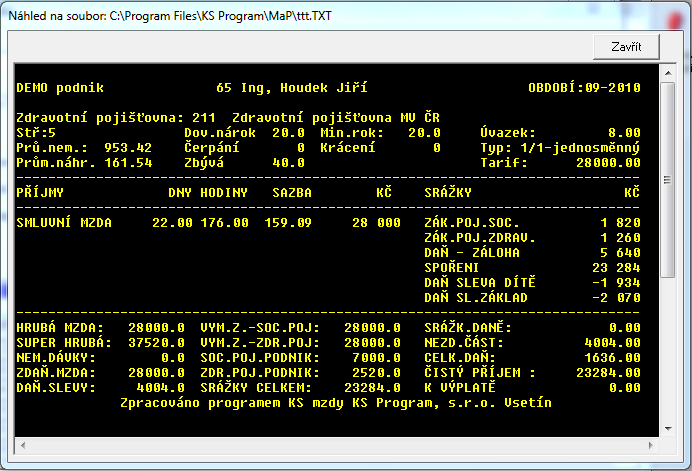692x471 pixels.
Task: Click the vertical scrollbar up arrow
Action: (668, 73)
